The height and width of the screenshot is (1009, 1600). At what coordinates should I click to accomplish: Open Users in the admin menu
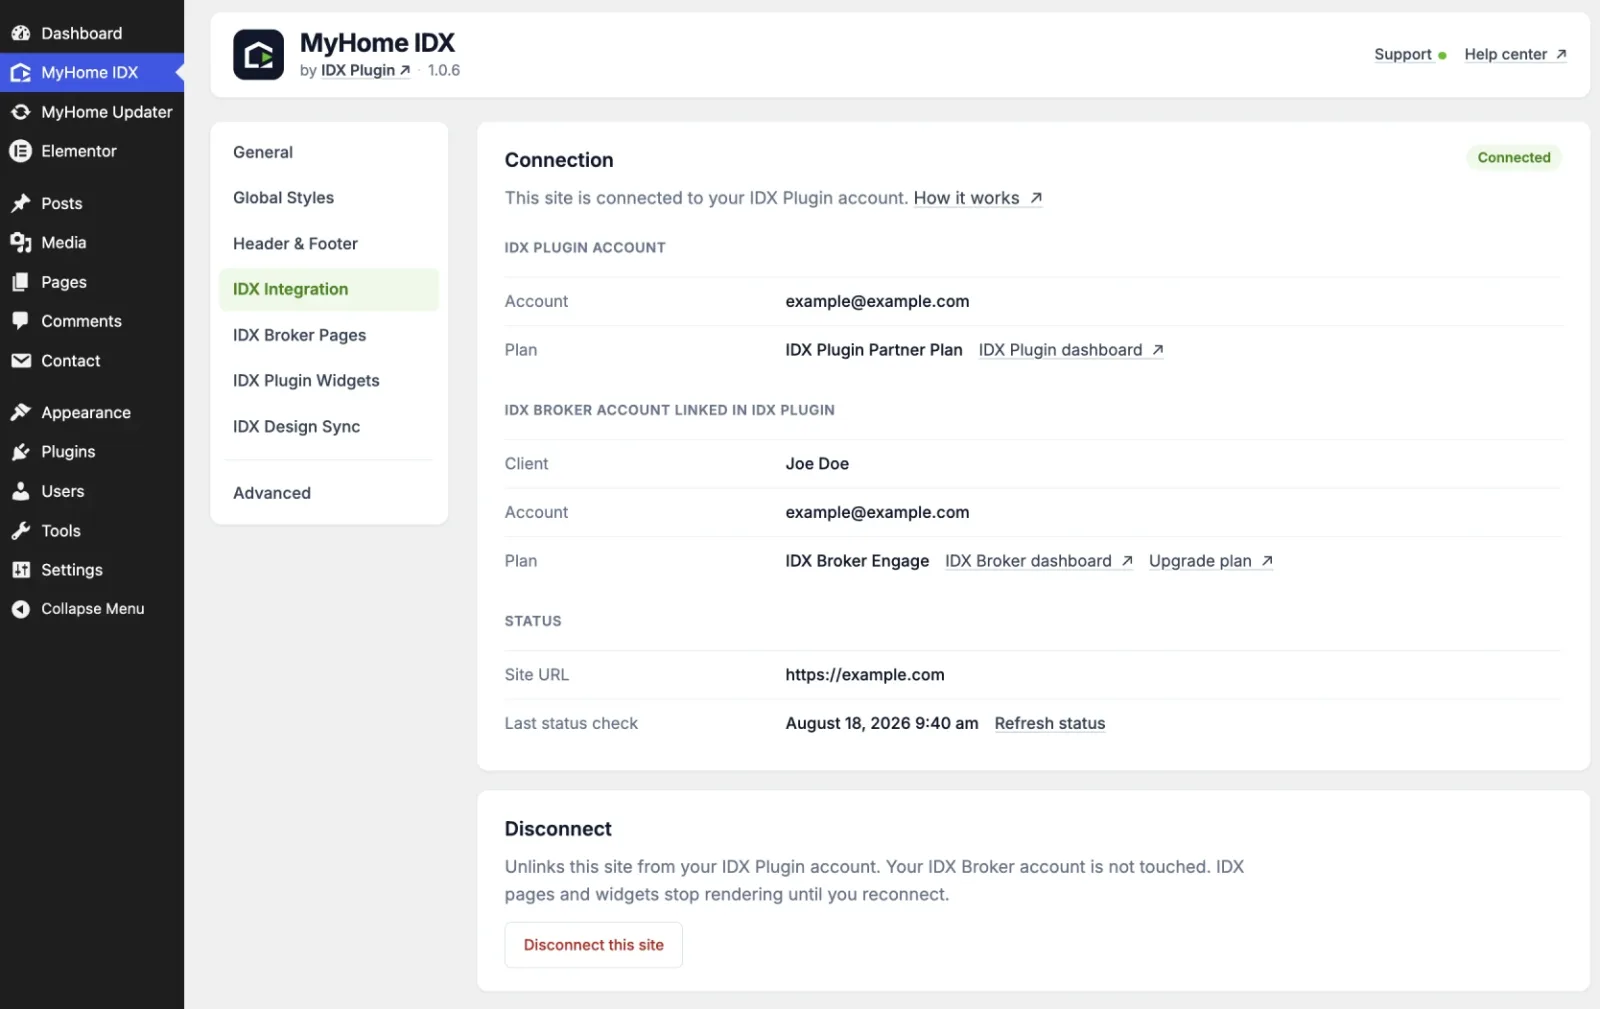point(92,491)
